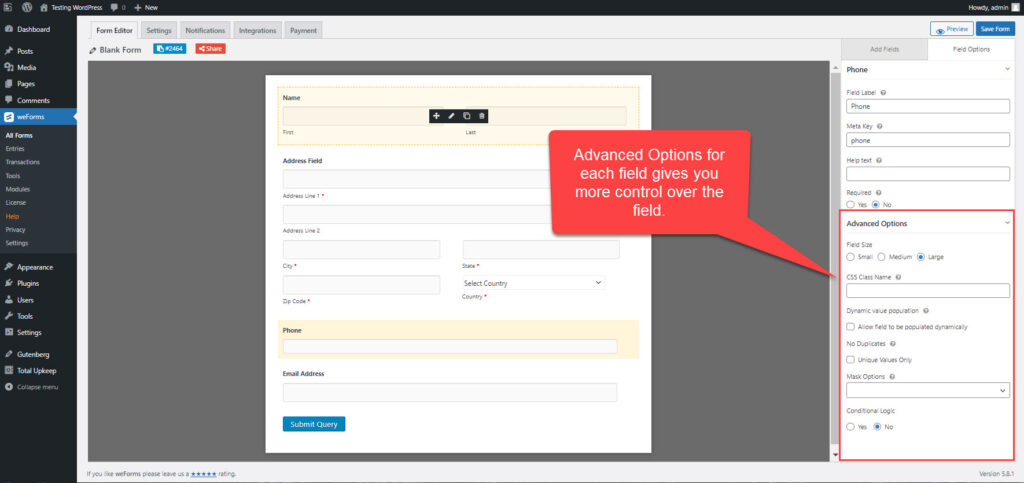The image size is (1024, 483).
Task: Collapse Advanced Options section chevron
Action: [1007, 223]
